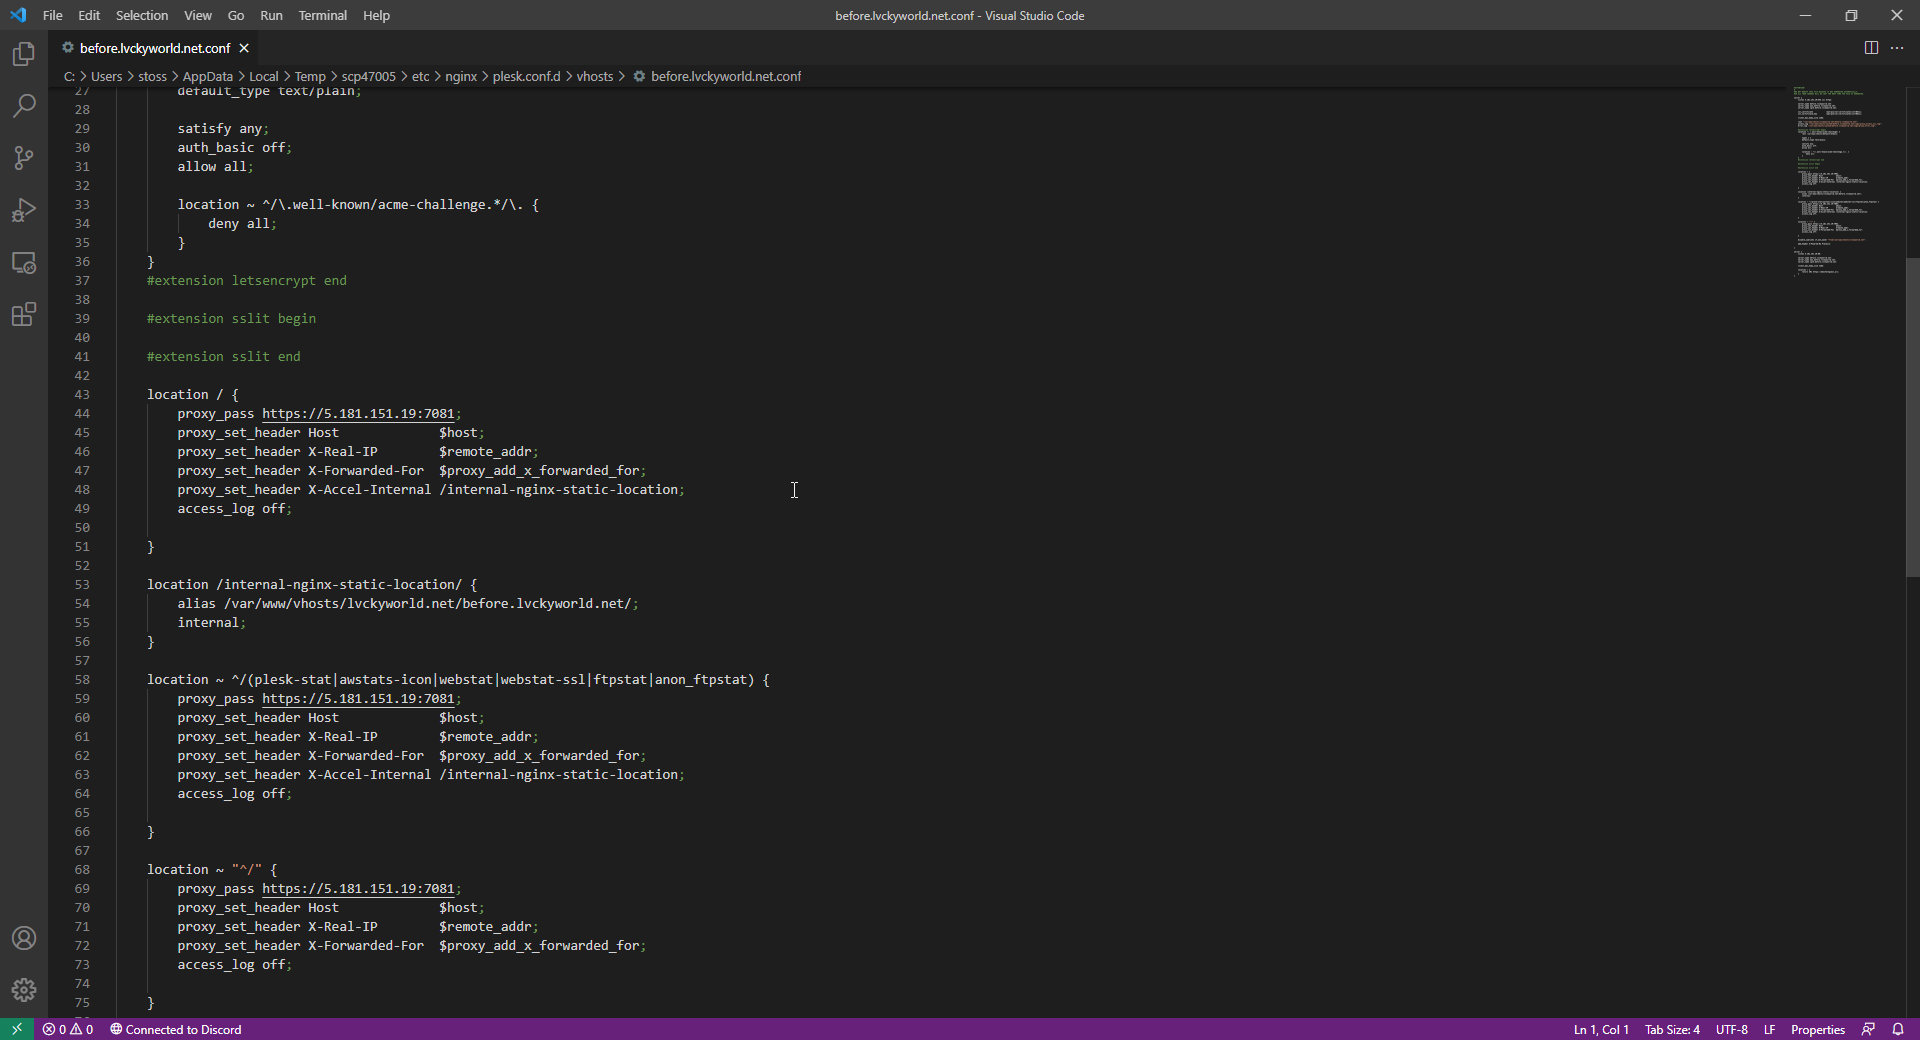The height and width of the screenshot is (1040, 1920).
Task: Close the before.lvckyworld.net.conf tab
Action: tap(244, 48)
